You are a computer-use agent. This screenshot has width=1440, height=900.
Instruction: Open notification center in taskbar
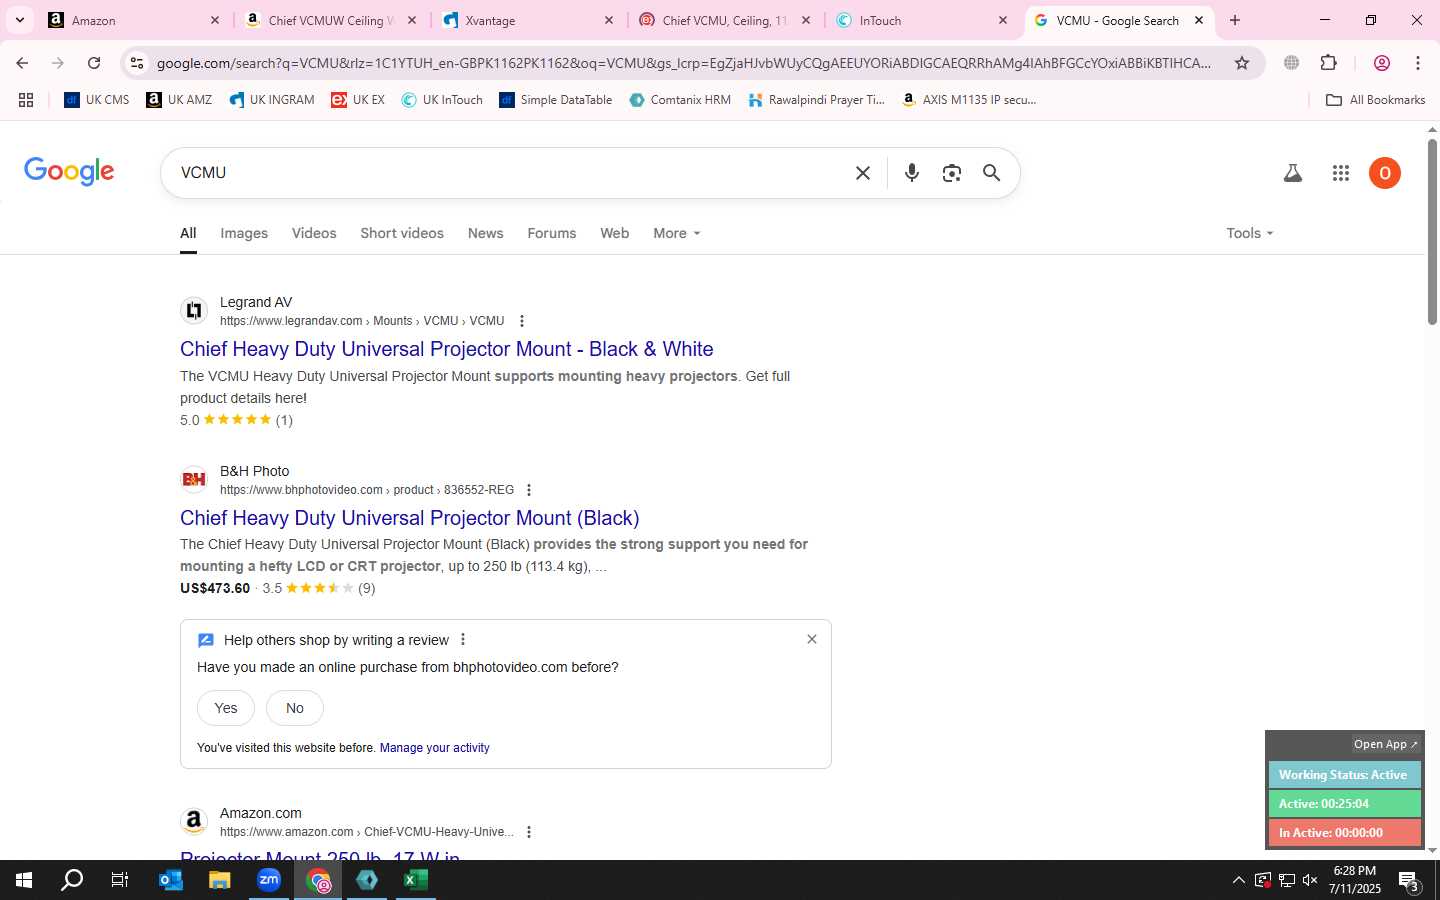click(x=1409, y=881)
